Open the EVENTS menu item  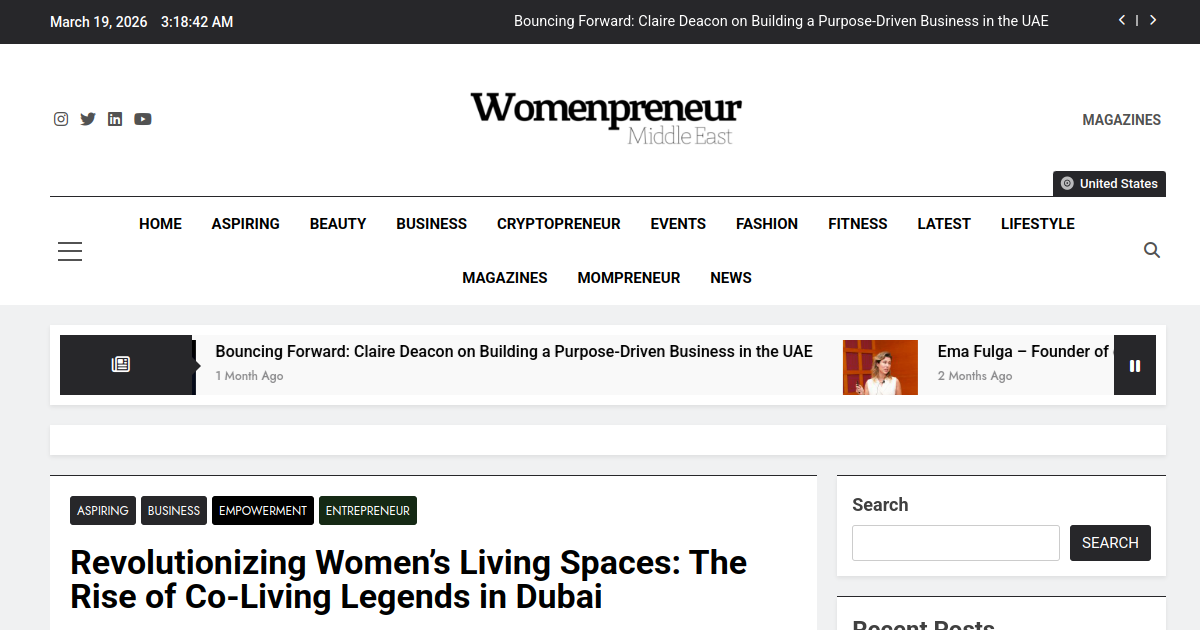tap(678, 224)
